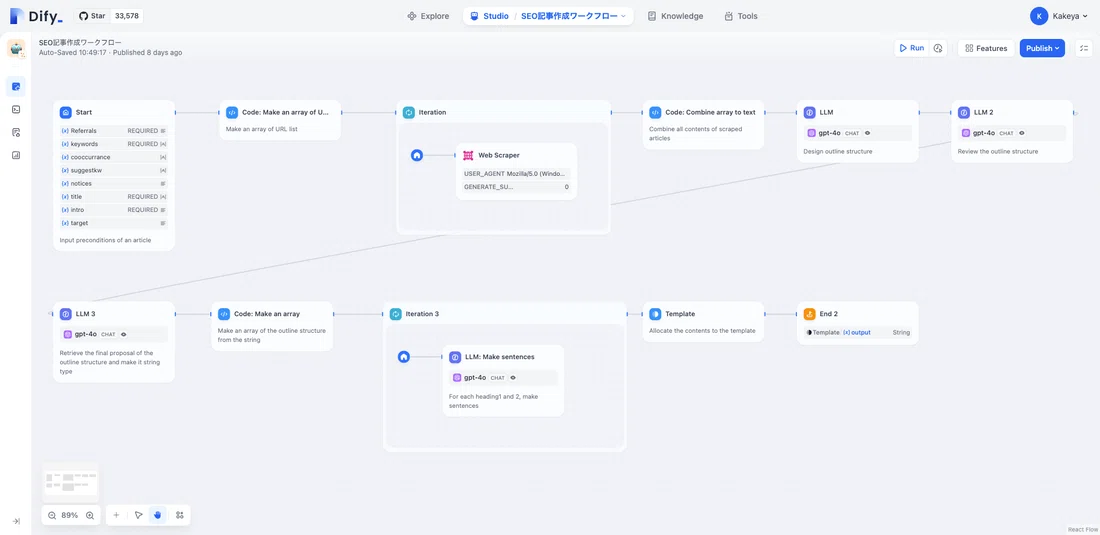Open the API Access terminal sidebar icon

(x=16, y=109)
